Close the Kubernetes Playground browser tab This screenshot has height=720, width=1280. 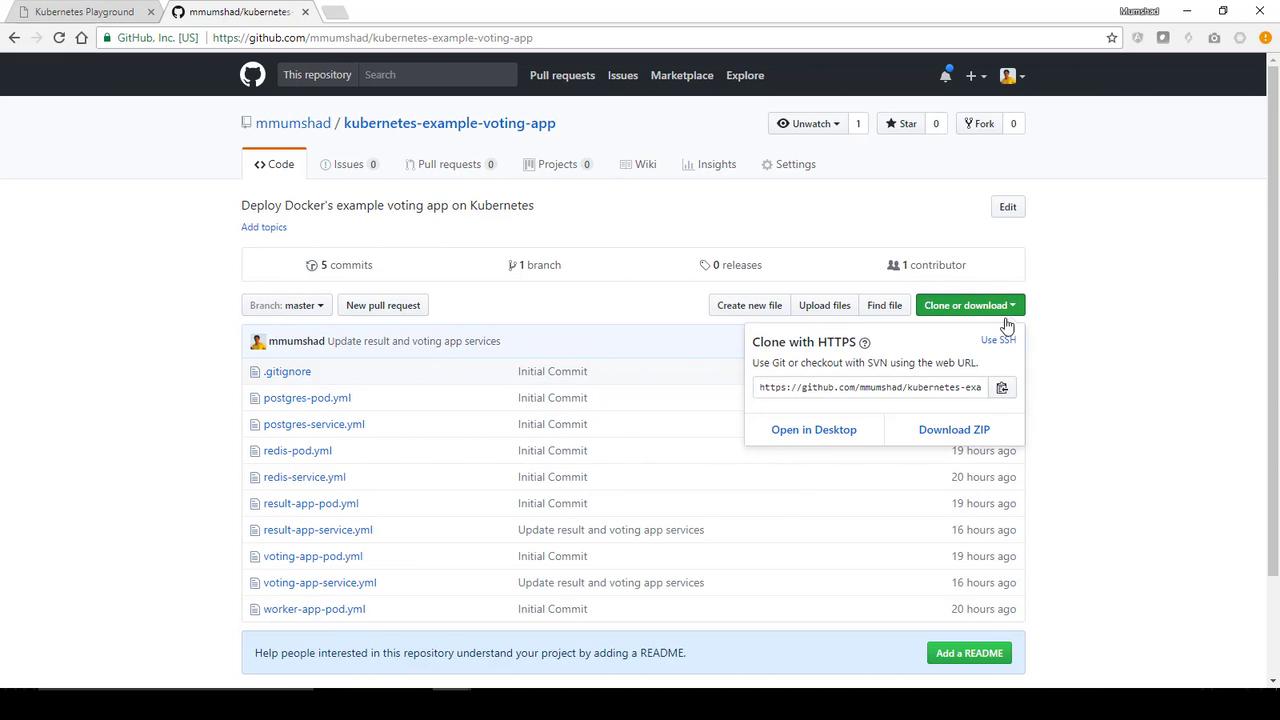point(152,12)
